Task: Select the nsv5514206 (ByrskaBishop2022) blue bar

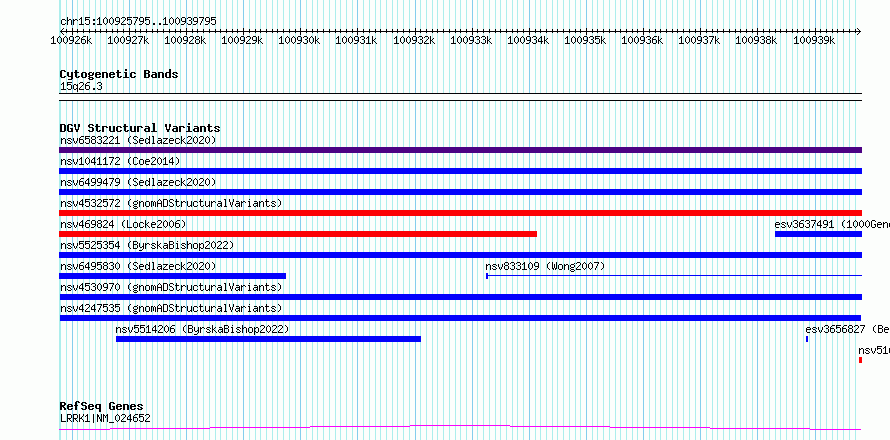Action: 268,339
